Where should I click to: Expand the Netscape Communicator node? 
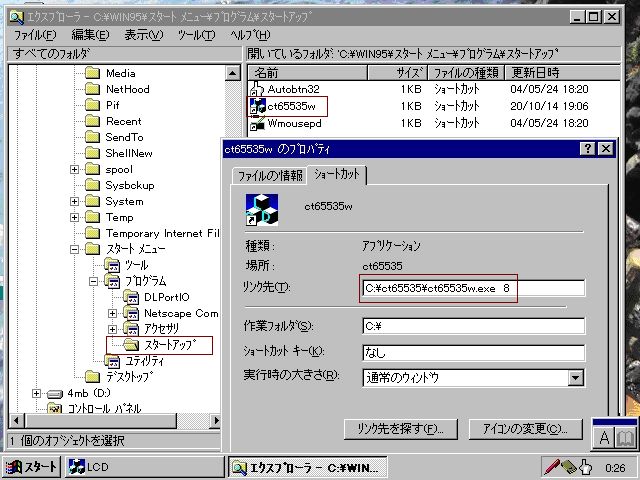pyautogui.click(x=113, y=313)
